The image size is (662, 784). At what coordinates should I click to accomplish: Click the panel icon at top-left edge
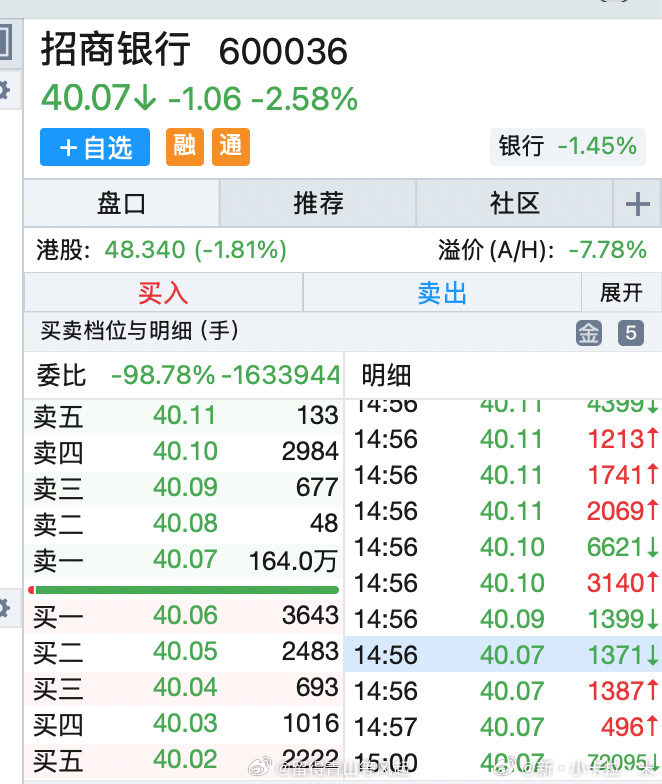pyautogui.click(x=5, y=42)
